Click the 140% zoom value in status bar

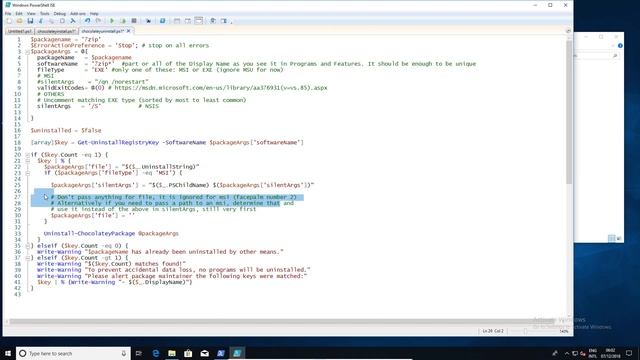pos(564,331)
